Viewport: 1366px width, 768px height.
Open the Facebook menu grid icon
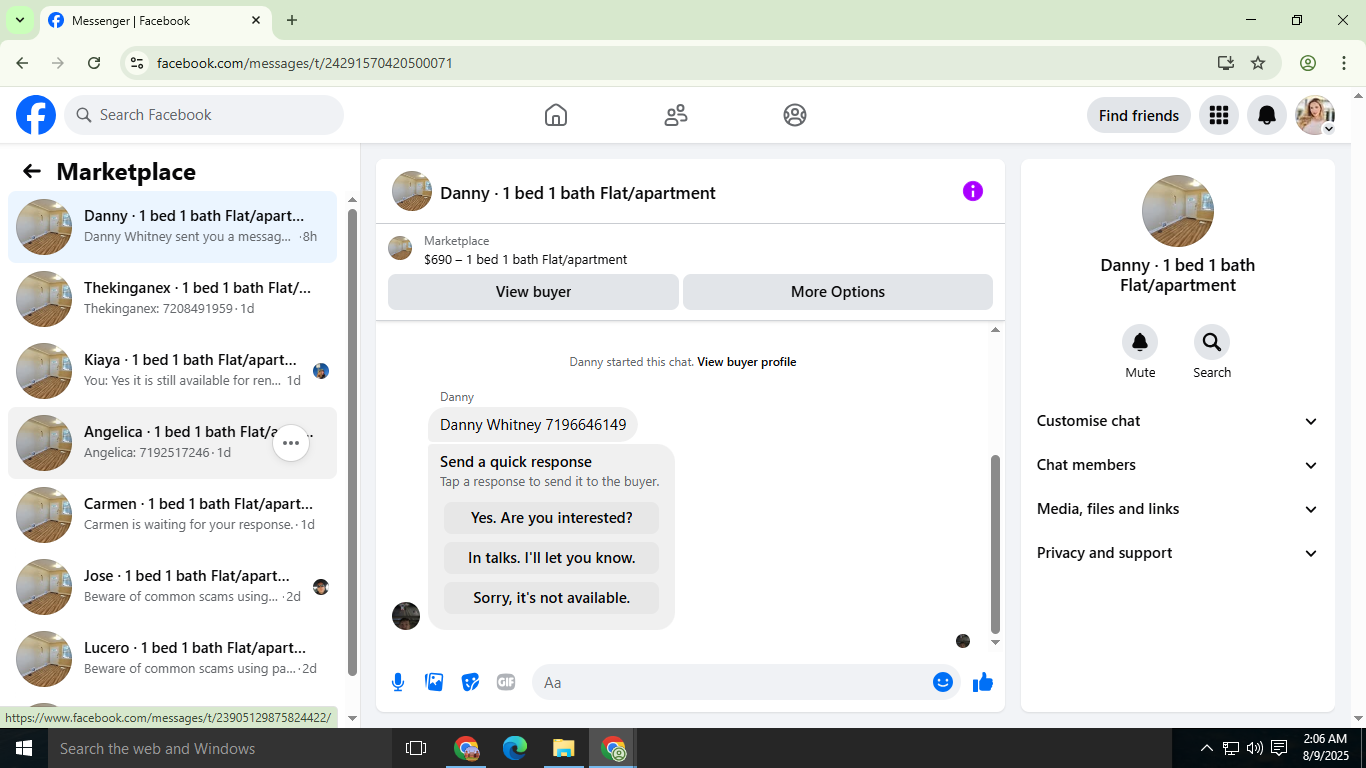coord(1218,115)
